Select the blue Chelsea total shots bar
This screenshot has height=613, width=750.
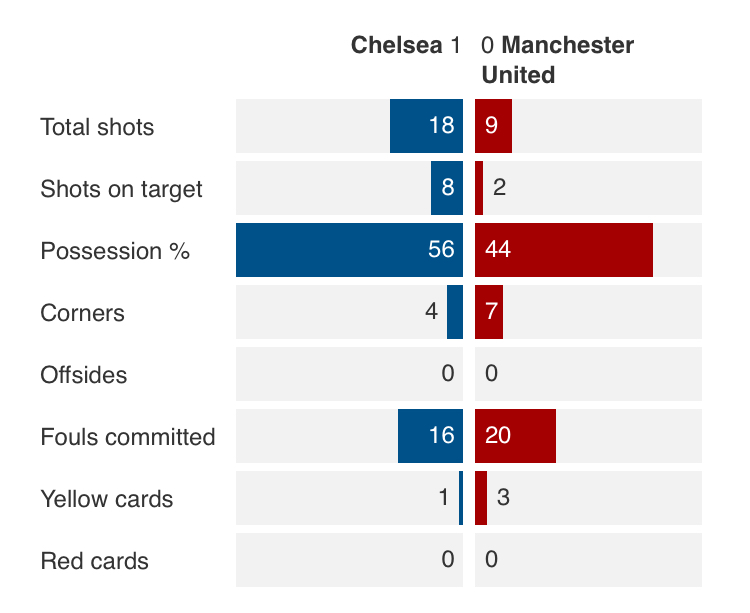coord(426,126)
